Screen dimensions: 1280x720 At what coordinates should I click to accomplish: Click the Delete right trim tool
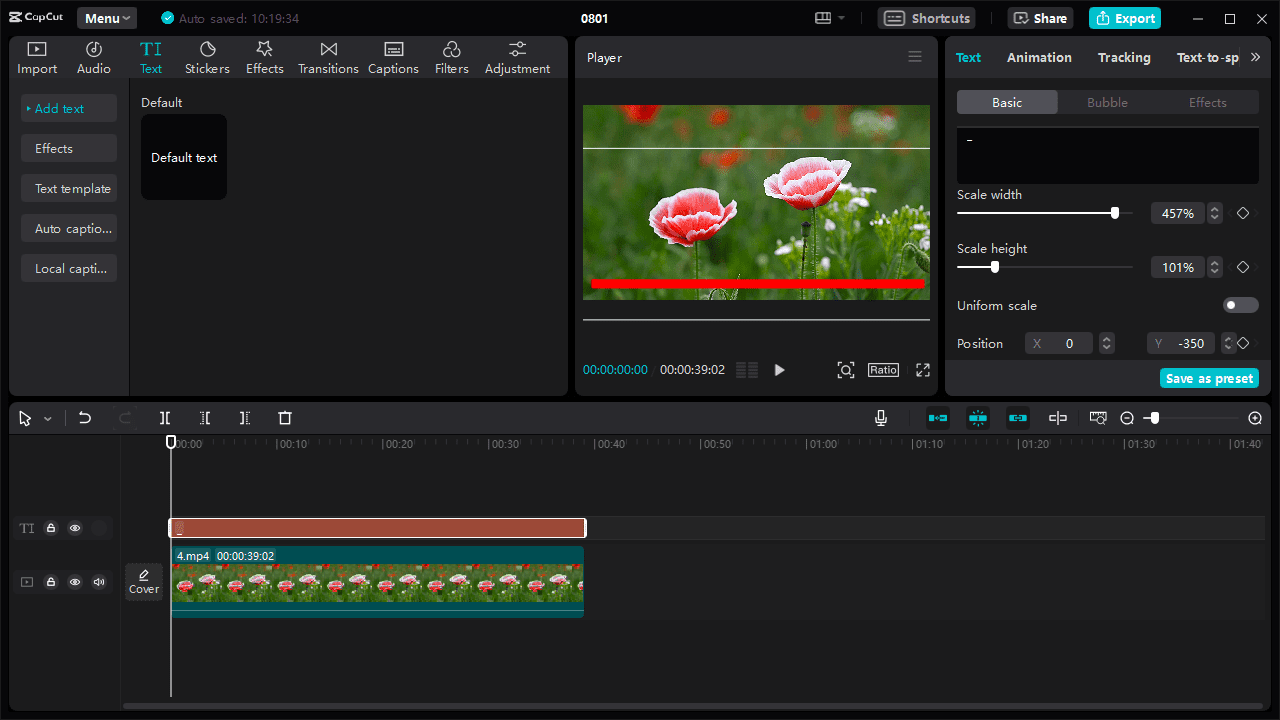(245, 418)
